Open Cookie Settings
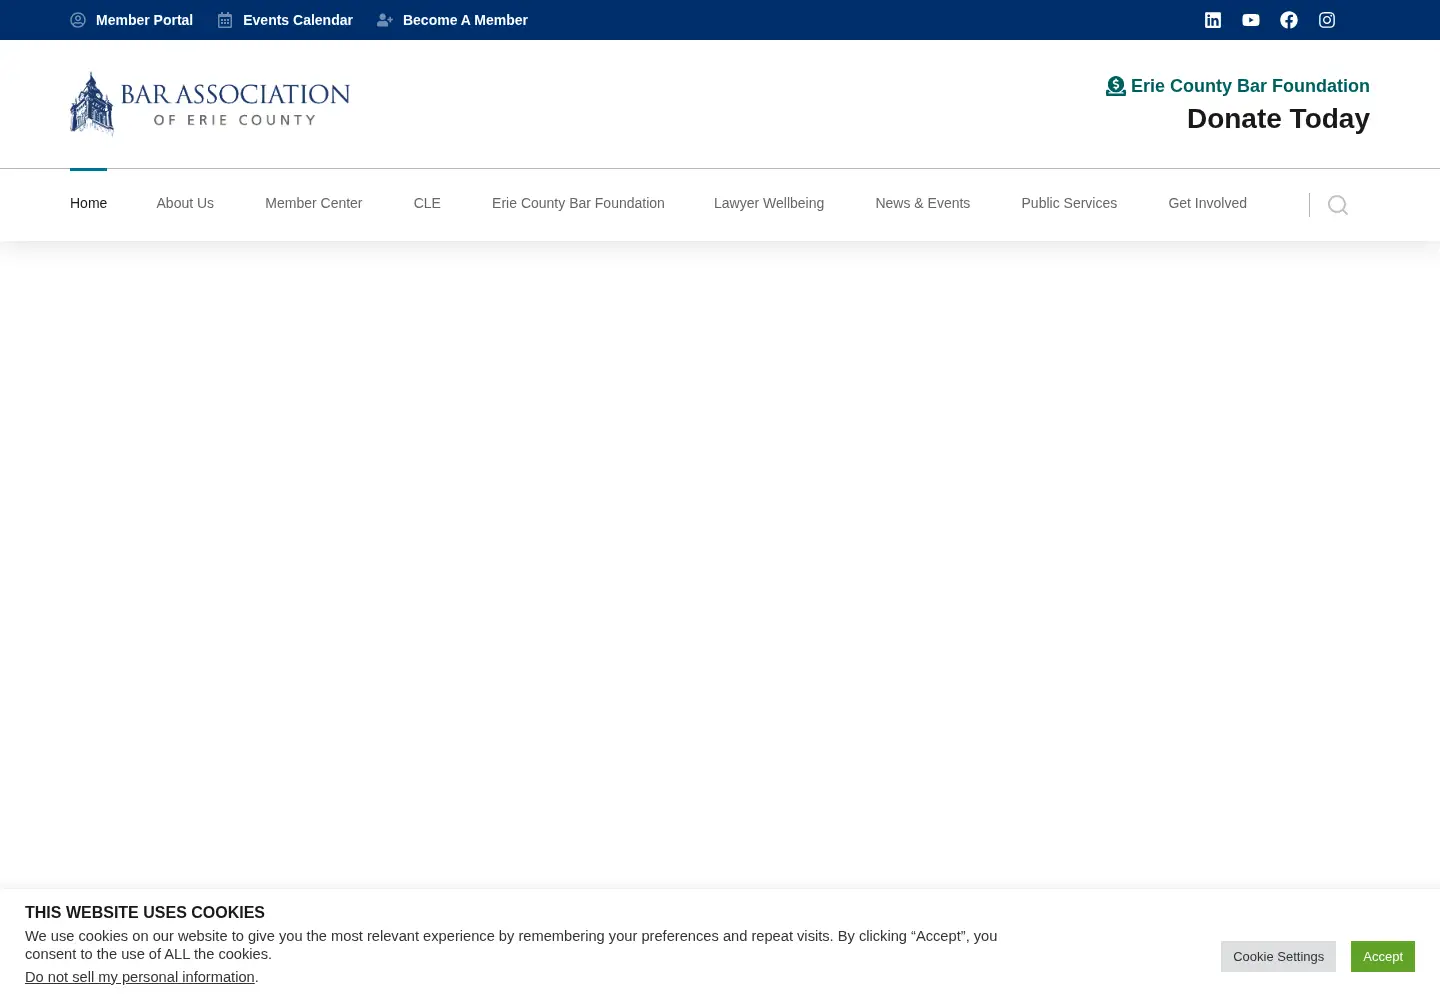1440x1000 pixels. coord(1278,957)
